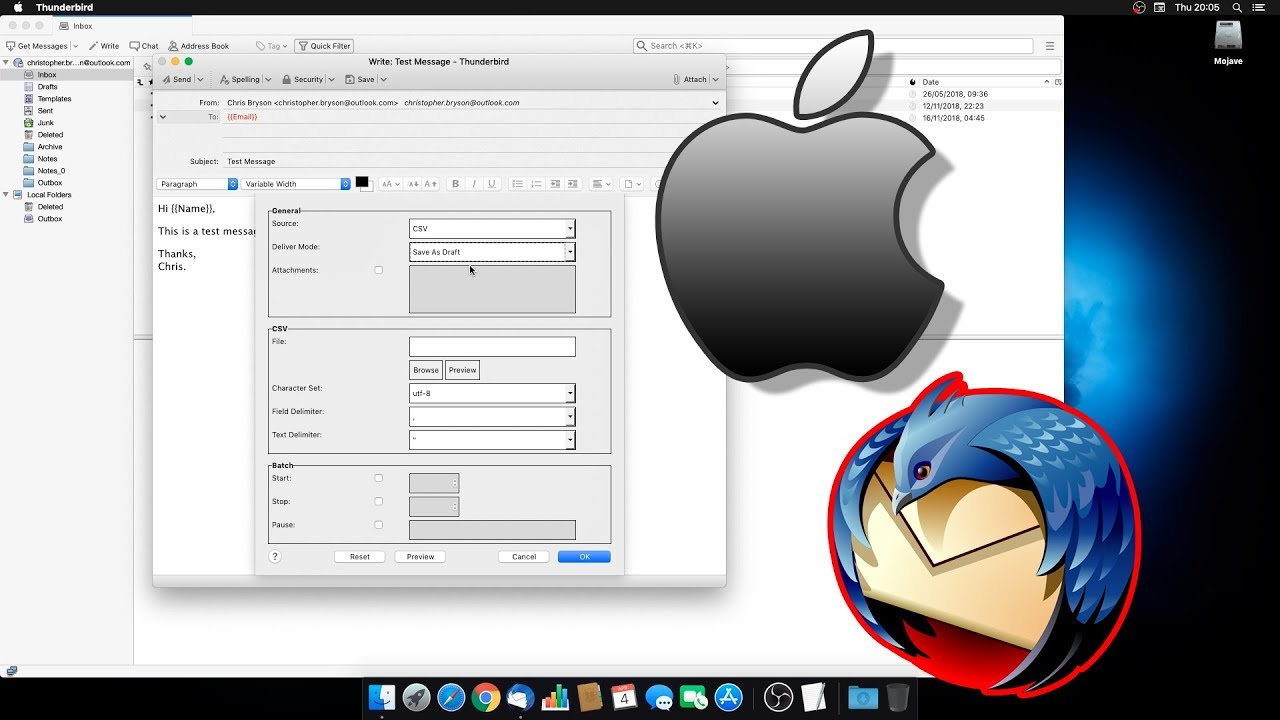1280x720 pixels.
Task: Open Safari from the Dock
Action: (x=451, y=697)
